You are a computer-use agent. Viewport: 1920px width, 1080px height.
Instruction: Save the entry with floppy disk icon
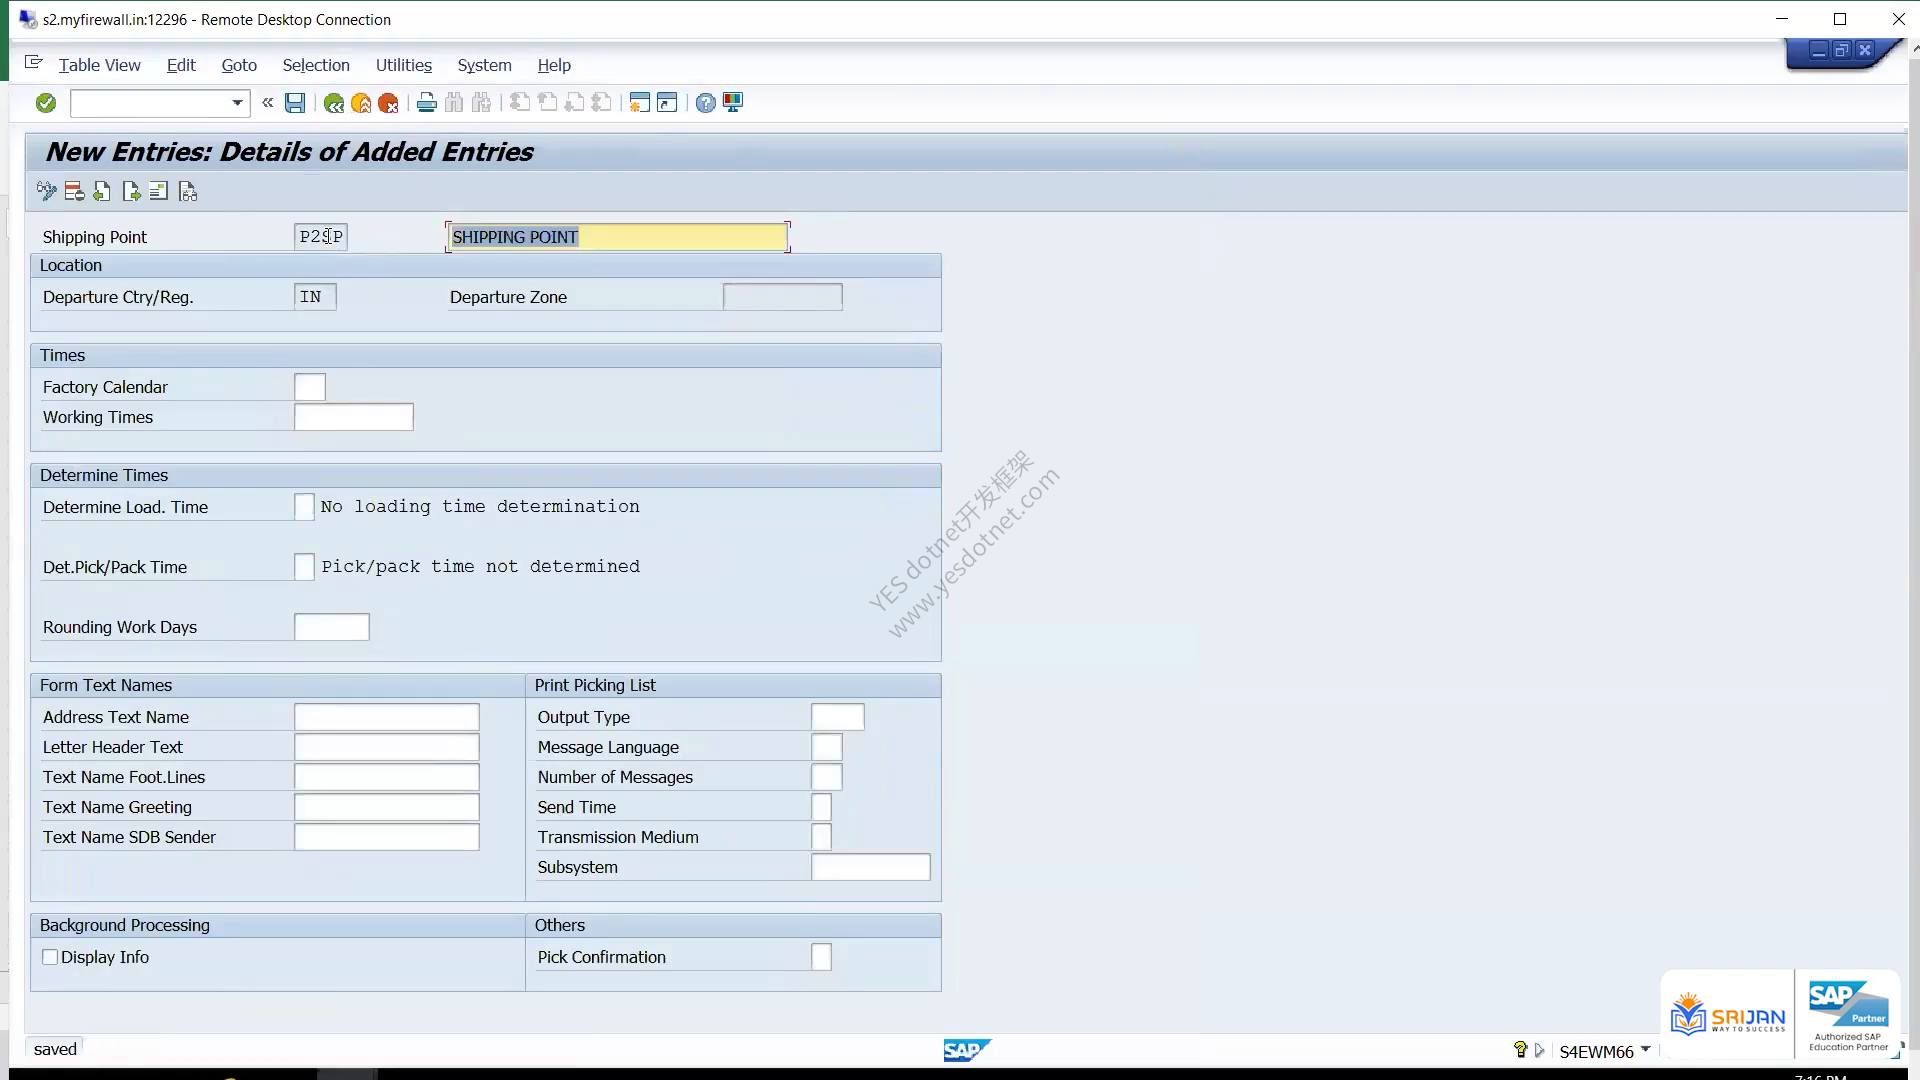pos(295,103)
